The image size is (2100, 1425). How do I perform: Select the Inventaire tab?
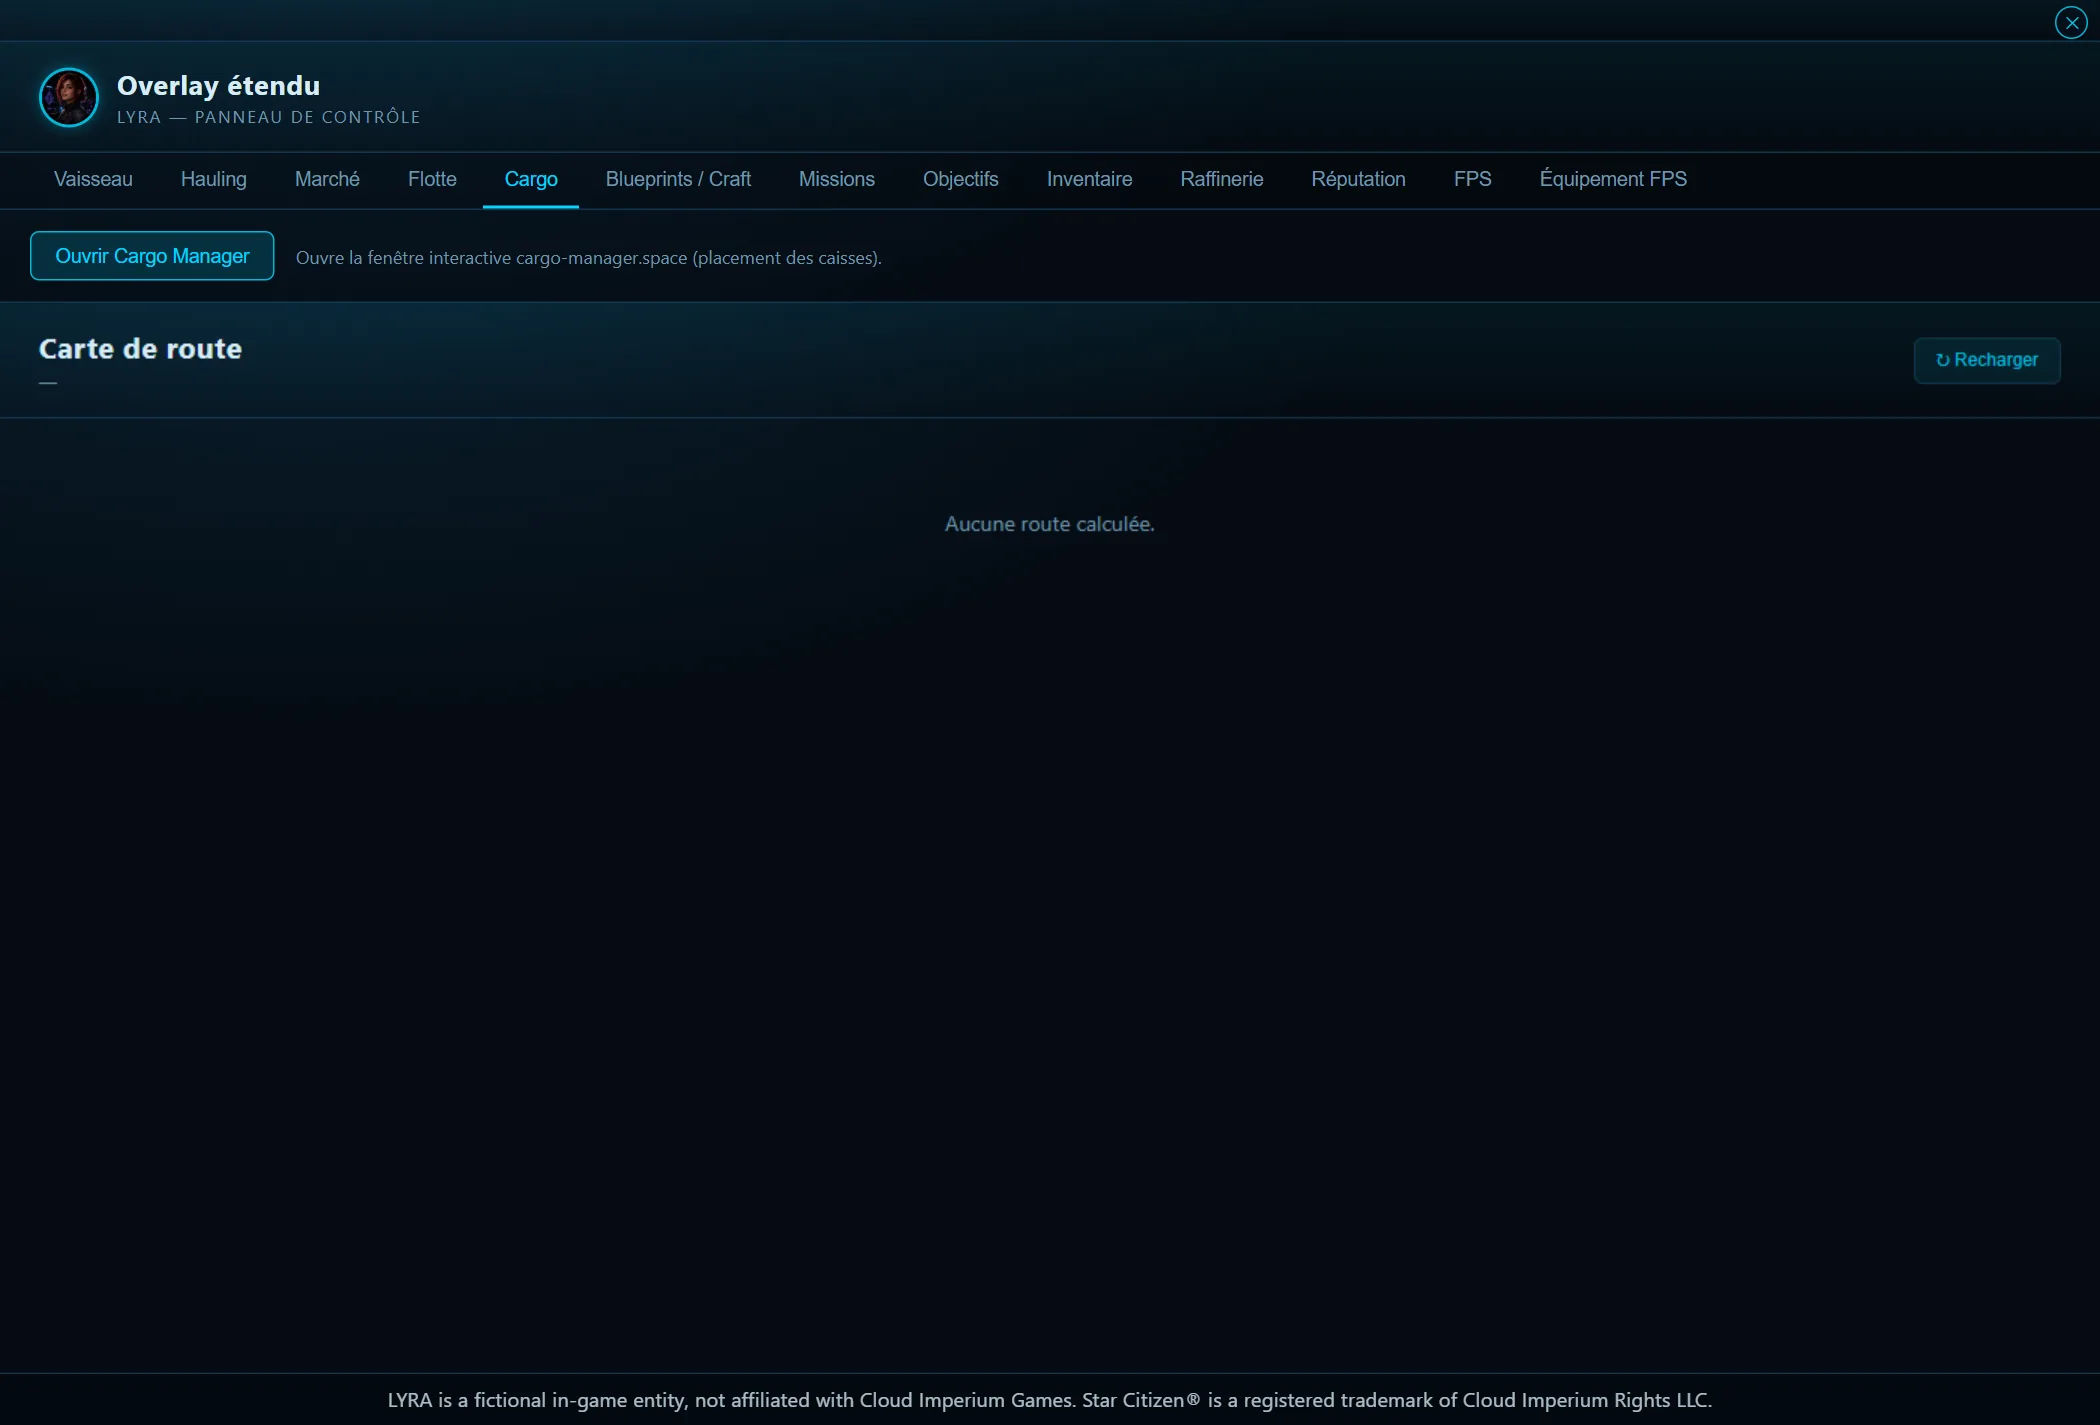(x=1090, y=179)
